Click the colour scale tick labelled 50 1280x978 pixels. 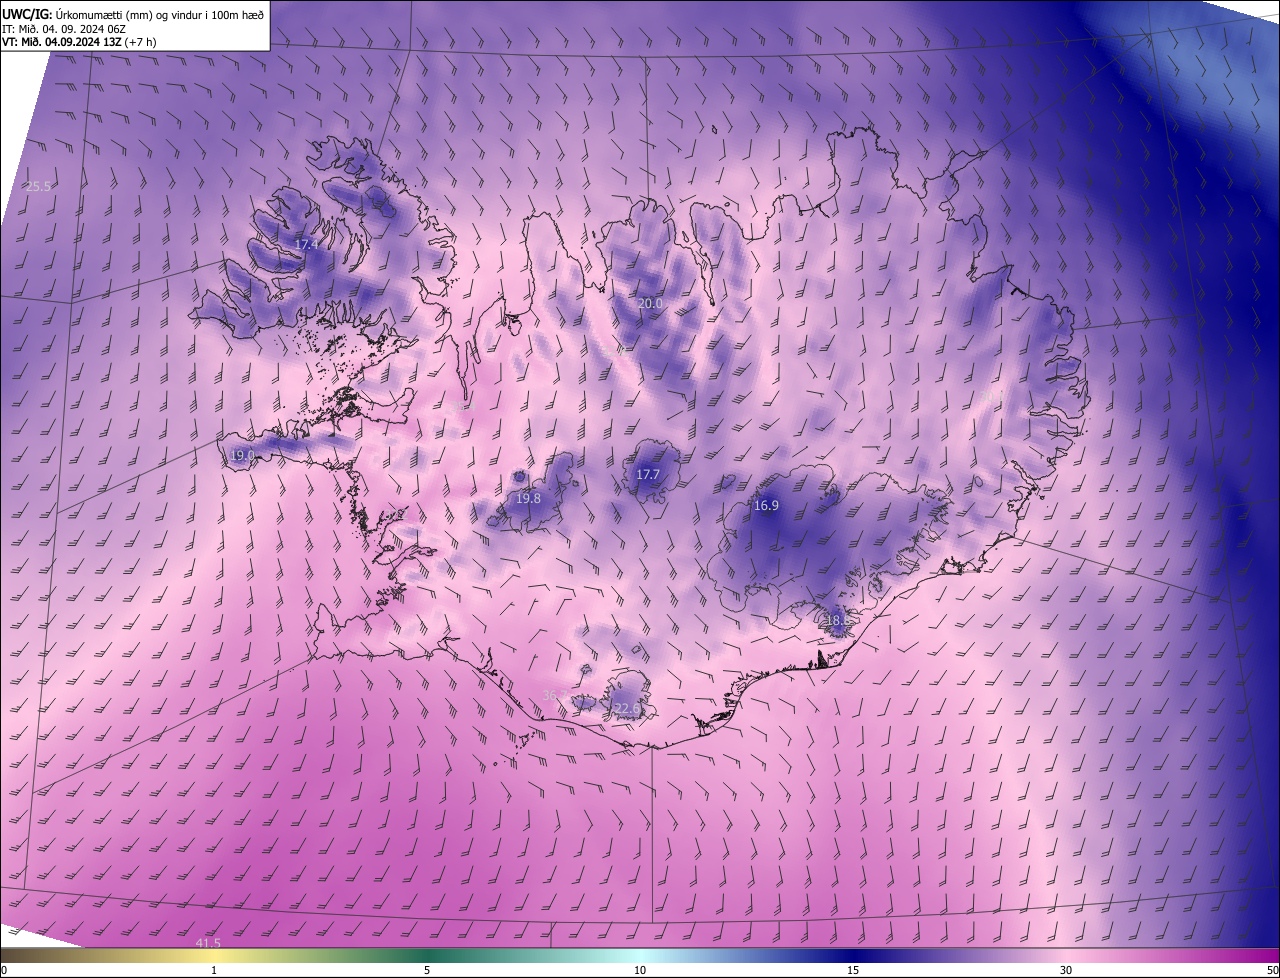[x=1273, y=970]
